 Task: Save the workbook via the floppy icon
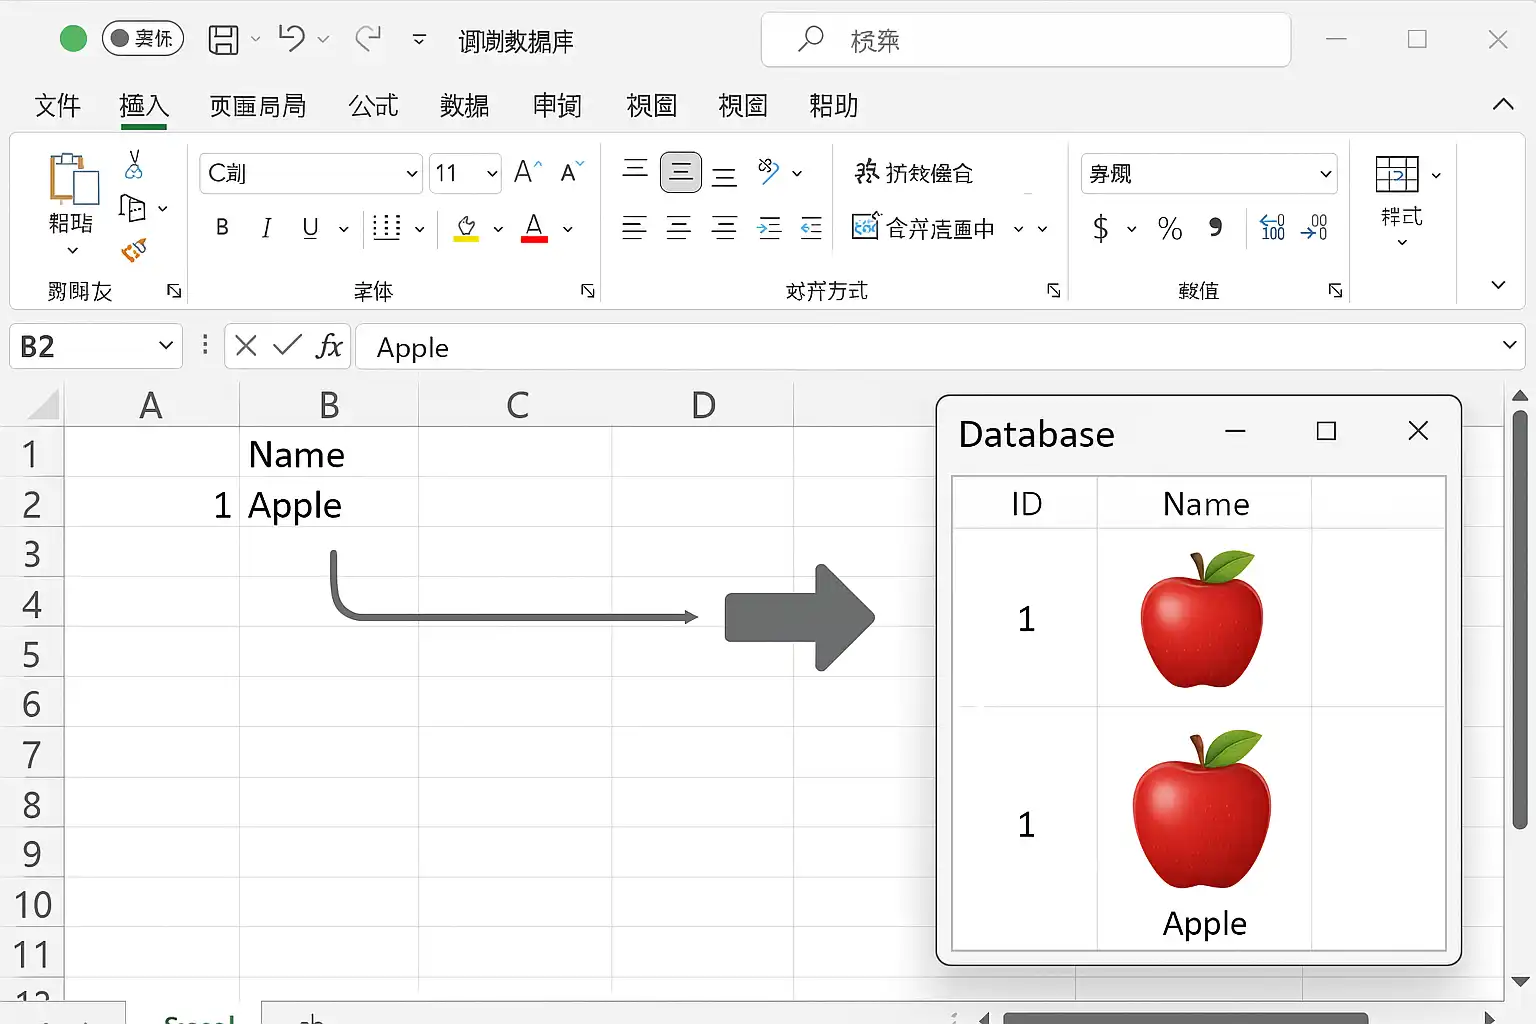[223, 40]
